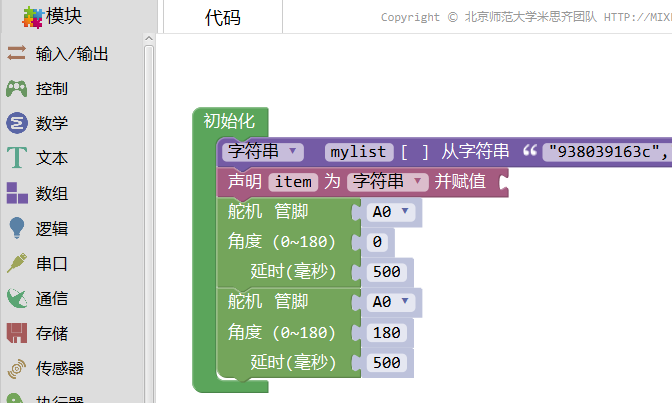Click the angle field showing 180
Image resolution: width=672 pixels, height=403 pixels.
[x=385, y=332]
